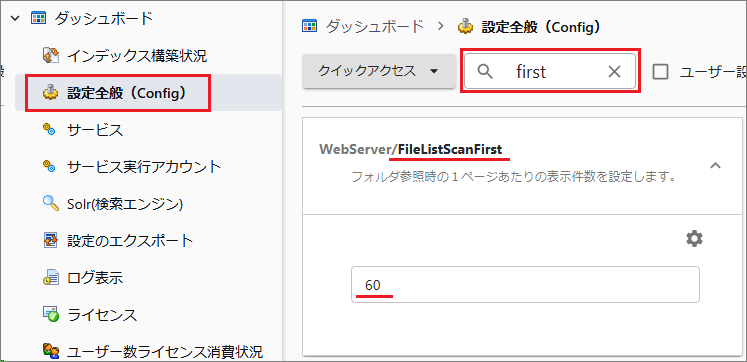
Task: Click the WebServer/FileListScanFirst title
Action: (411, 149)
